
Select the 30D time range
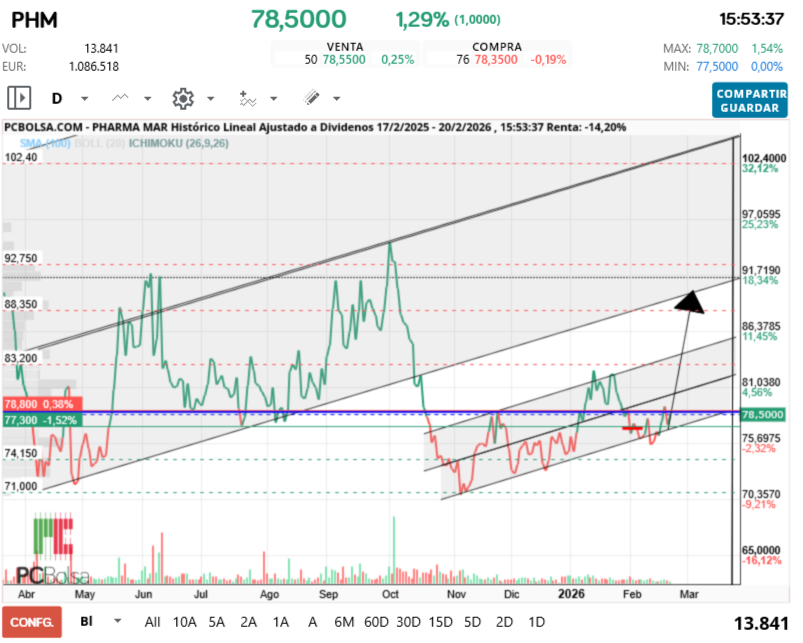point(408,622)
